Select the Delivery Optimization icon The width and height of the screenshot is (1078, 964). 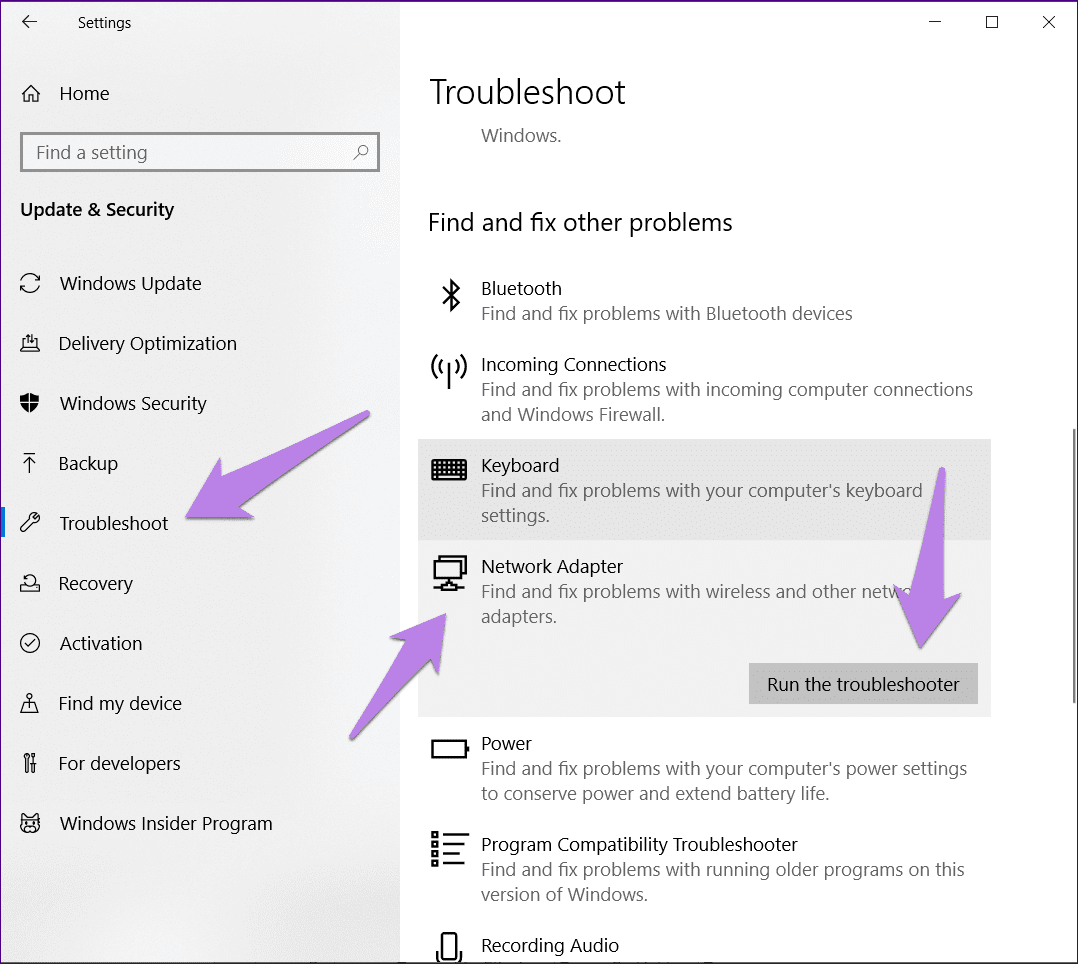pos(31,344)
